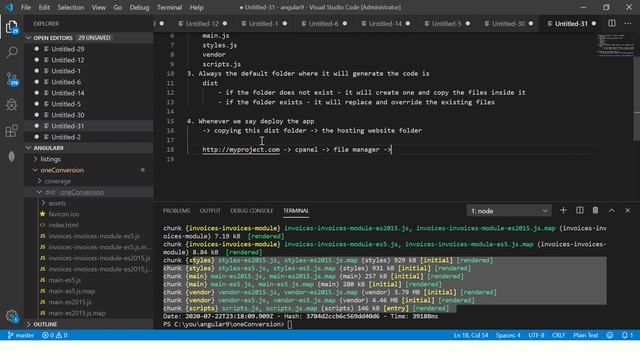Screen dimensions: 640x360
Task: Click Plain Text language mode
Action: [586, 335]
